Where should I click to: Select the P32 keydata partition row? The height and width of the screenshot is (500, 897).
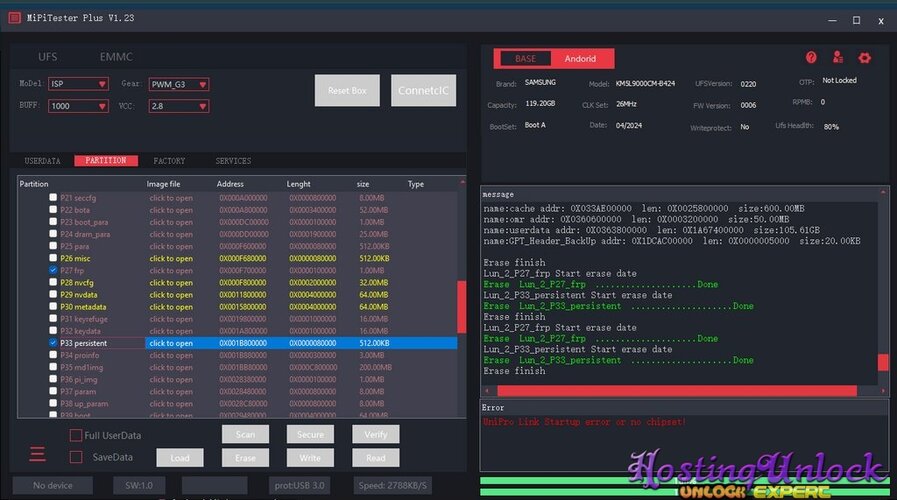[237, 331]
